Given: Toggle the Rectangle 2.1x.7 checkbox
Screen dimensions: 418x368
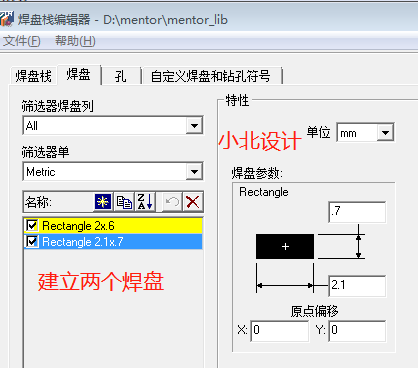Looking at the screenshot, I should click(32, 241).
